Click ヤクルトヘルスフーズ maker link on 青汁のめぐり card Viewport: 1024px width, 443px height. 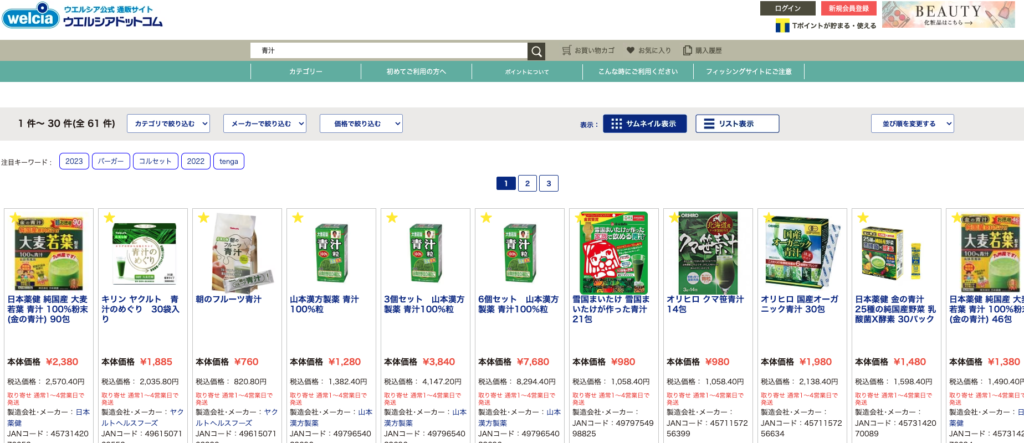pyautogui.click(x=140, y=418)
